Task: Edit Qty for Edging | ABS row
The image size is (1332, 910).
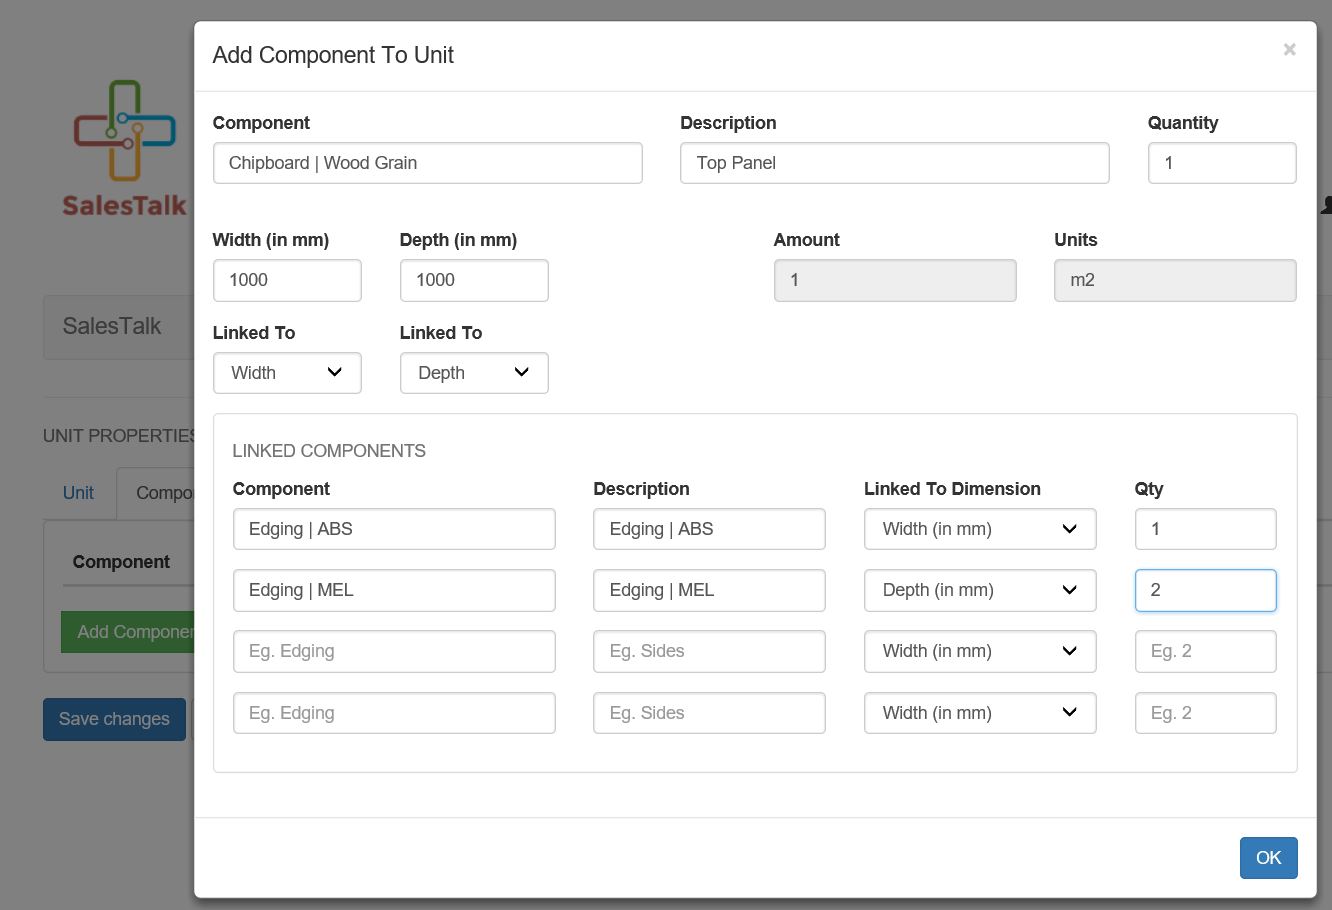Action: tap(1205, 529)
